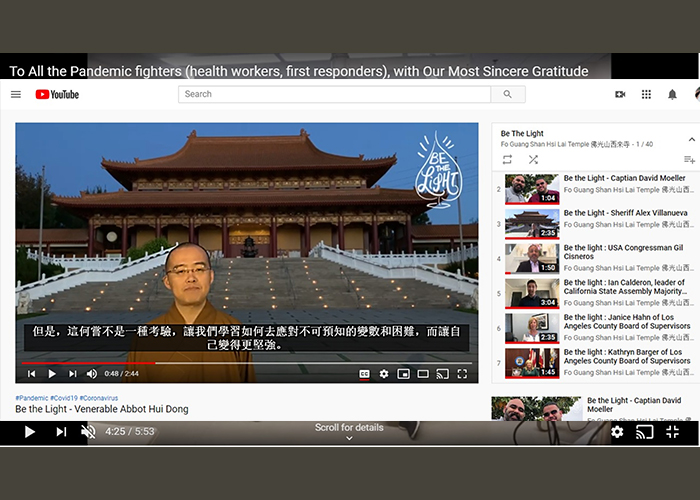Image resolution: width=700 pixels, height=500 pixels.
Task: Click the outer video title To All the Pandemic fighters
Action: [299, 71]
